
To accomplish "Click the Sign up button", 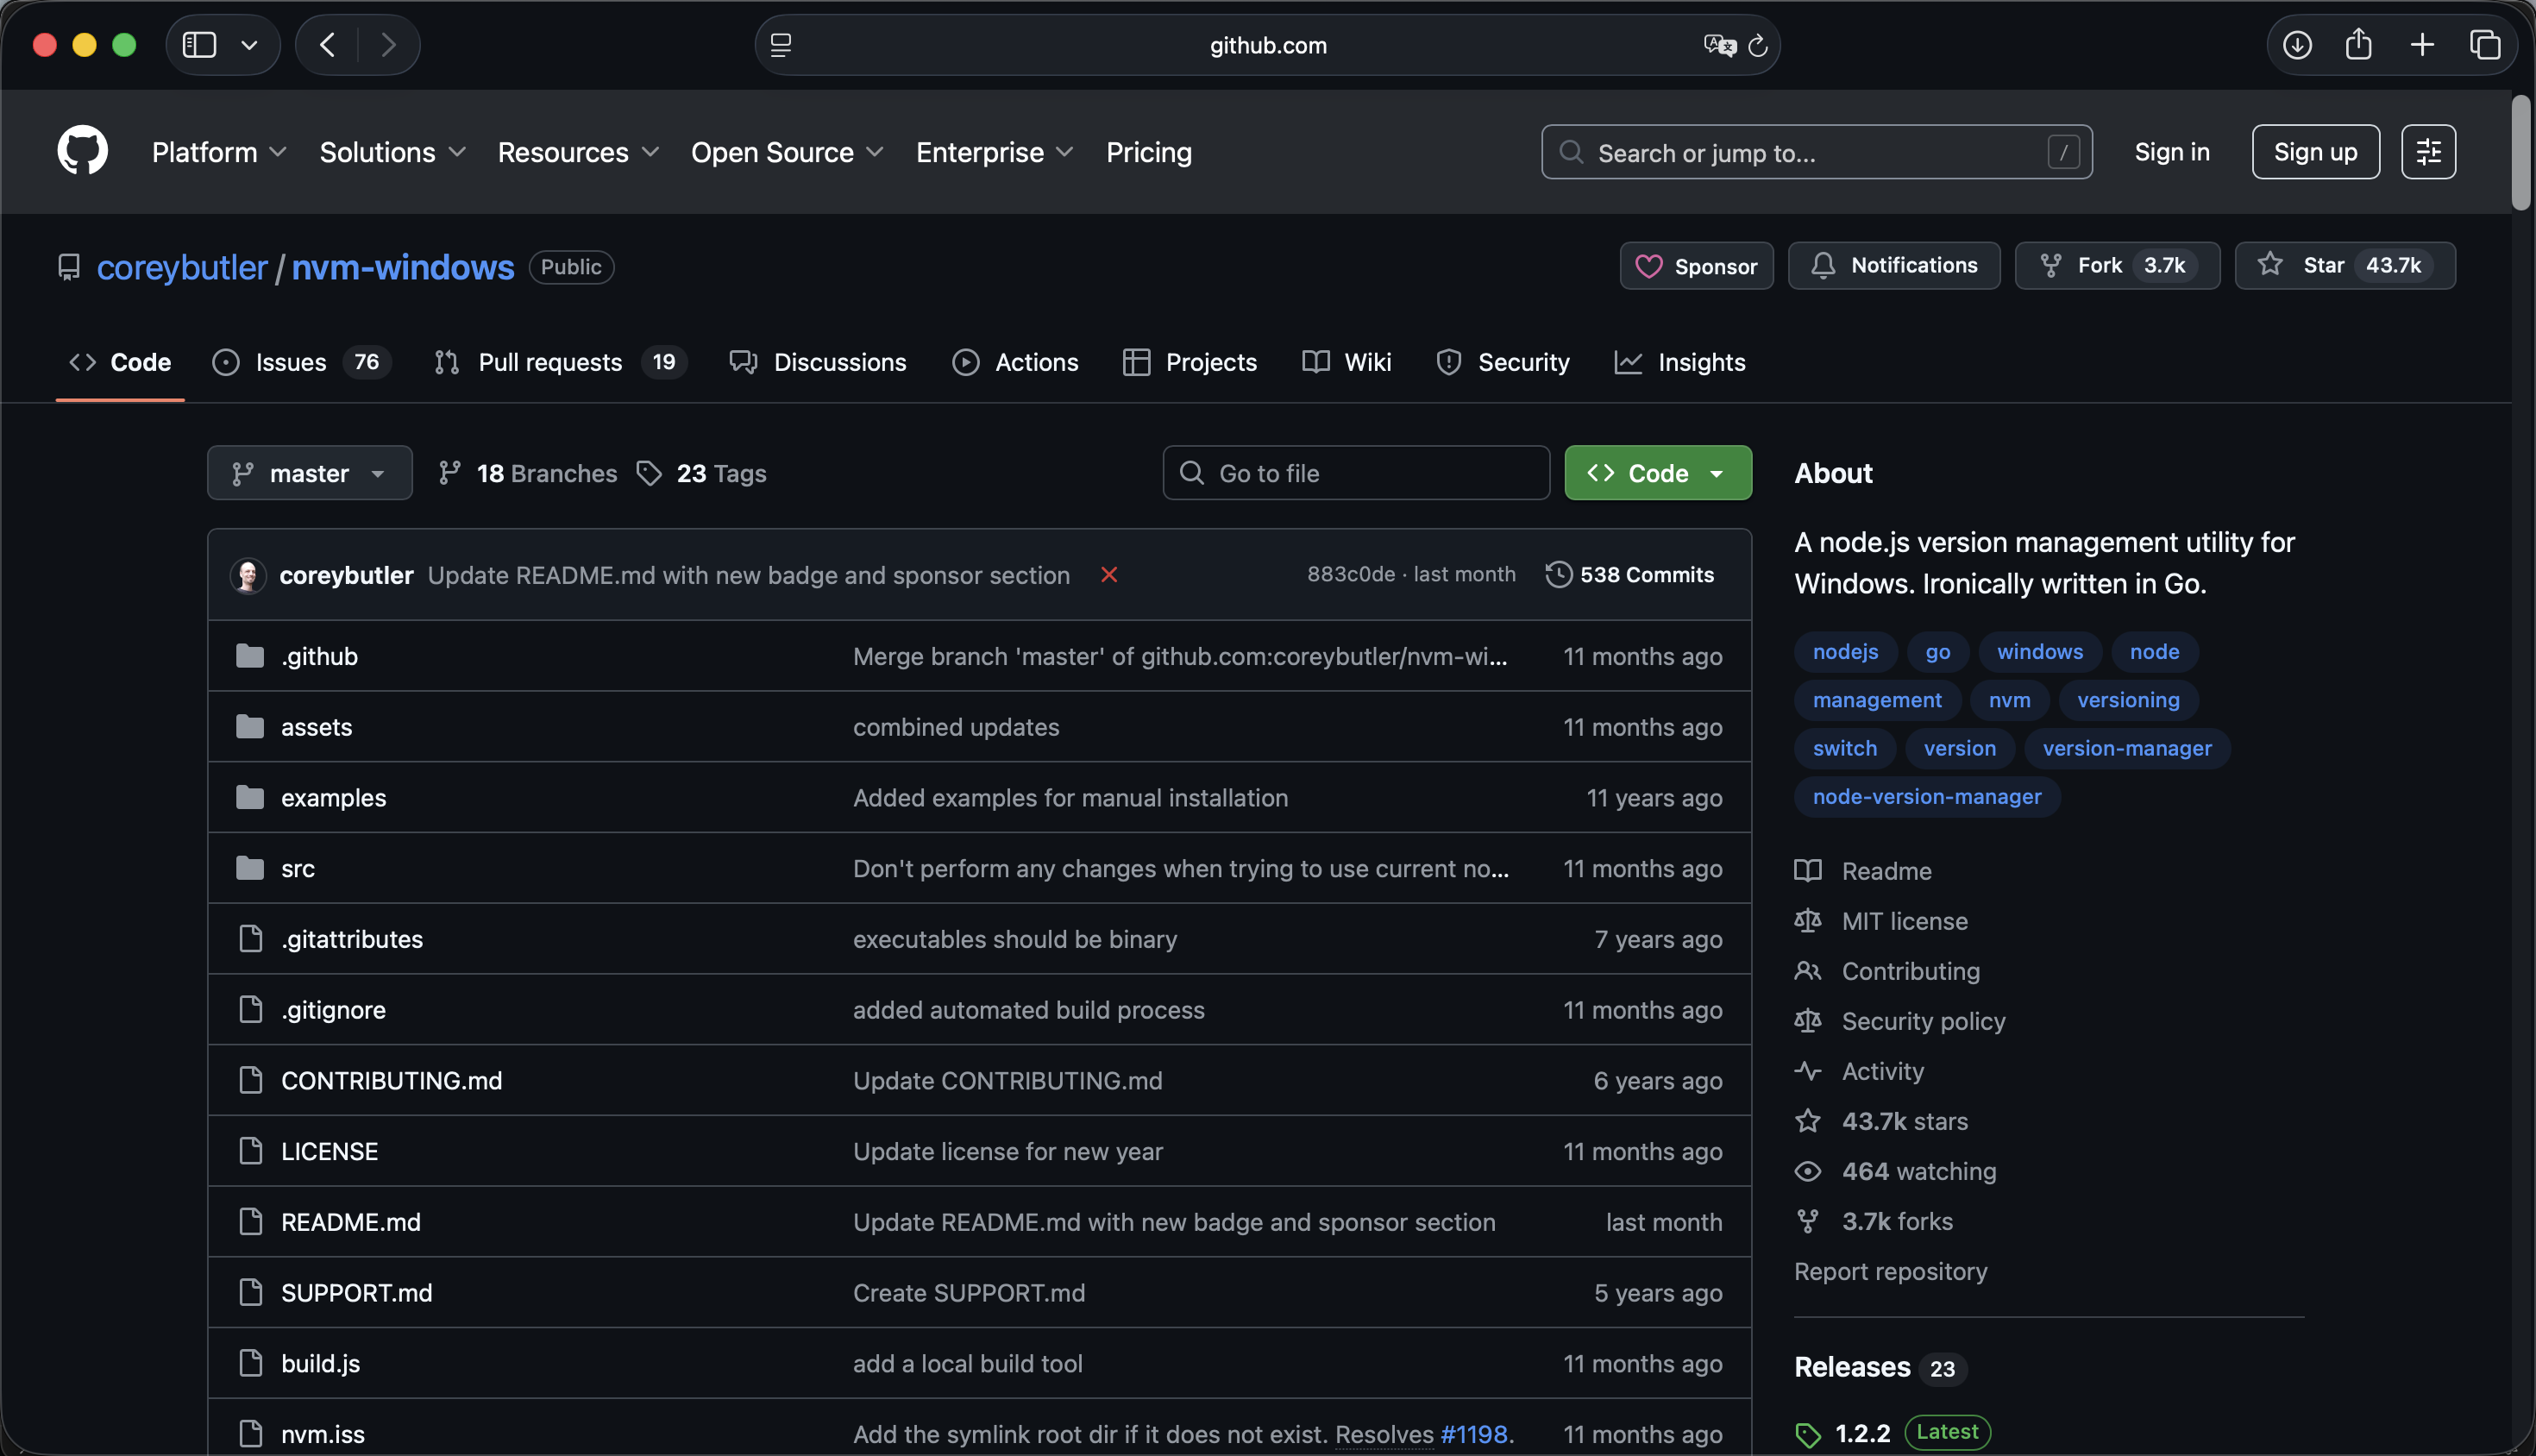I will coord(2314,152).
